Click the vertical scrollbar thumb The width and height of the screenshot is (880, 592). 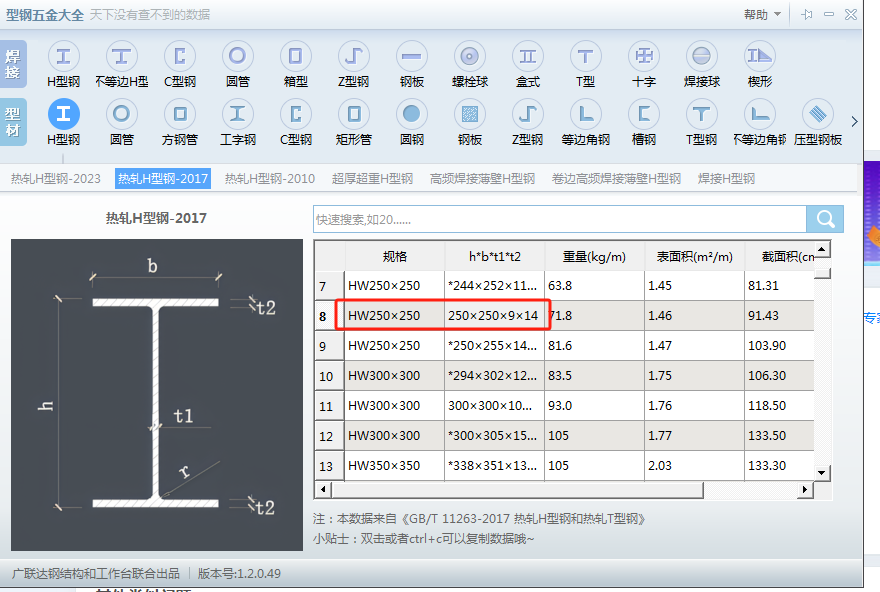click(822, 273)
